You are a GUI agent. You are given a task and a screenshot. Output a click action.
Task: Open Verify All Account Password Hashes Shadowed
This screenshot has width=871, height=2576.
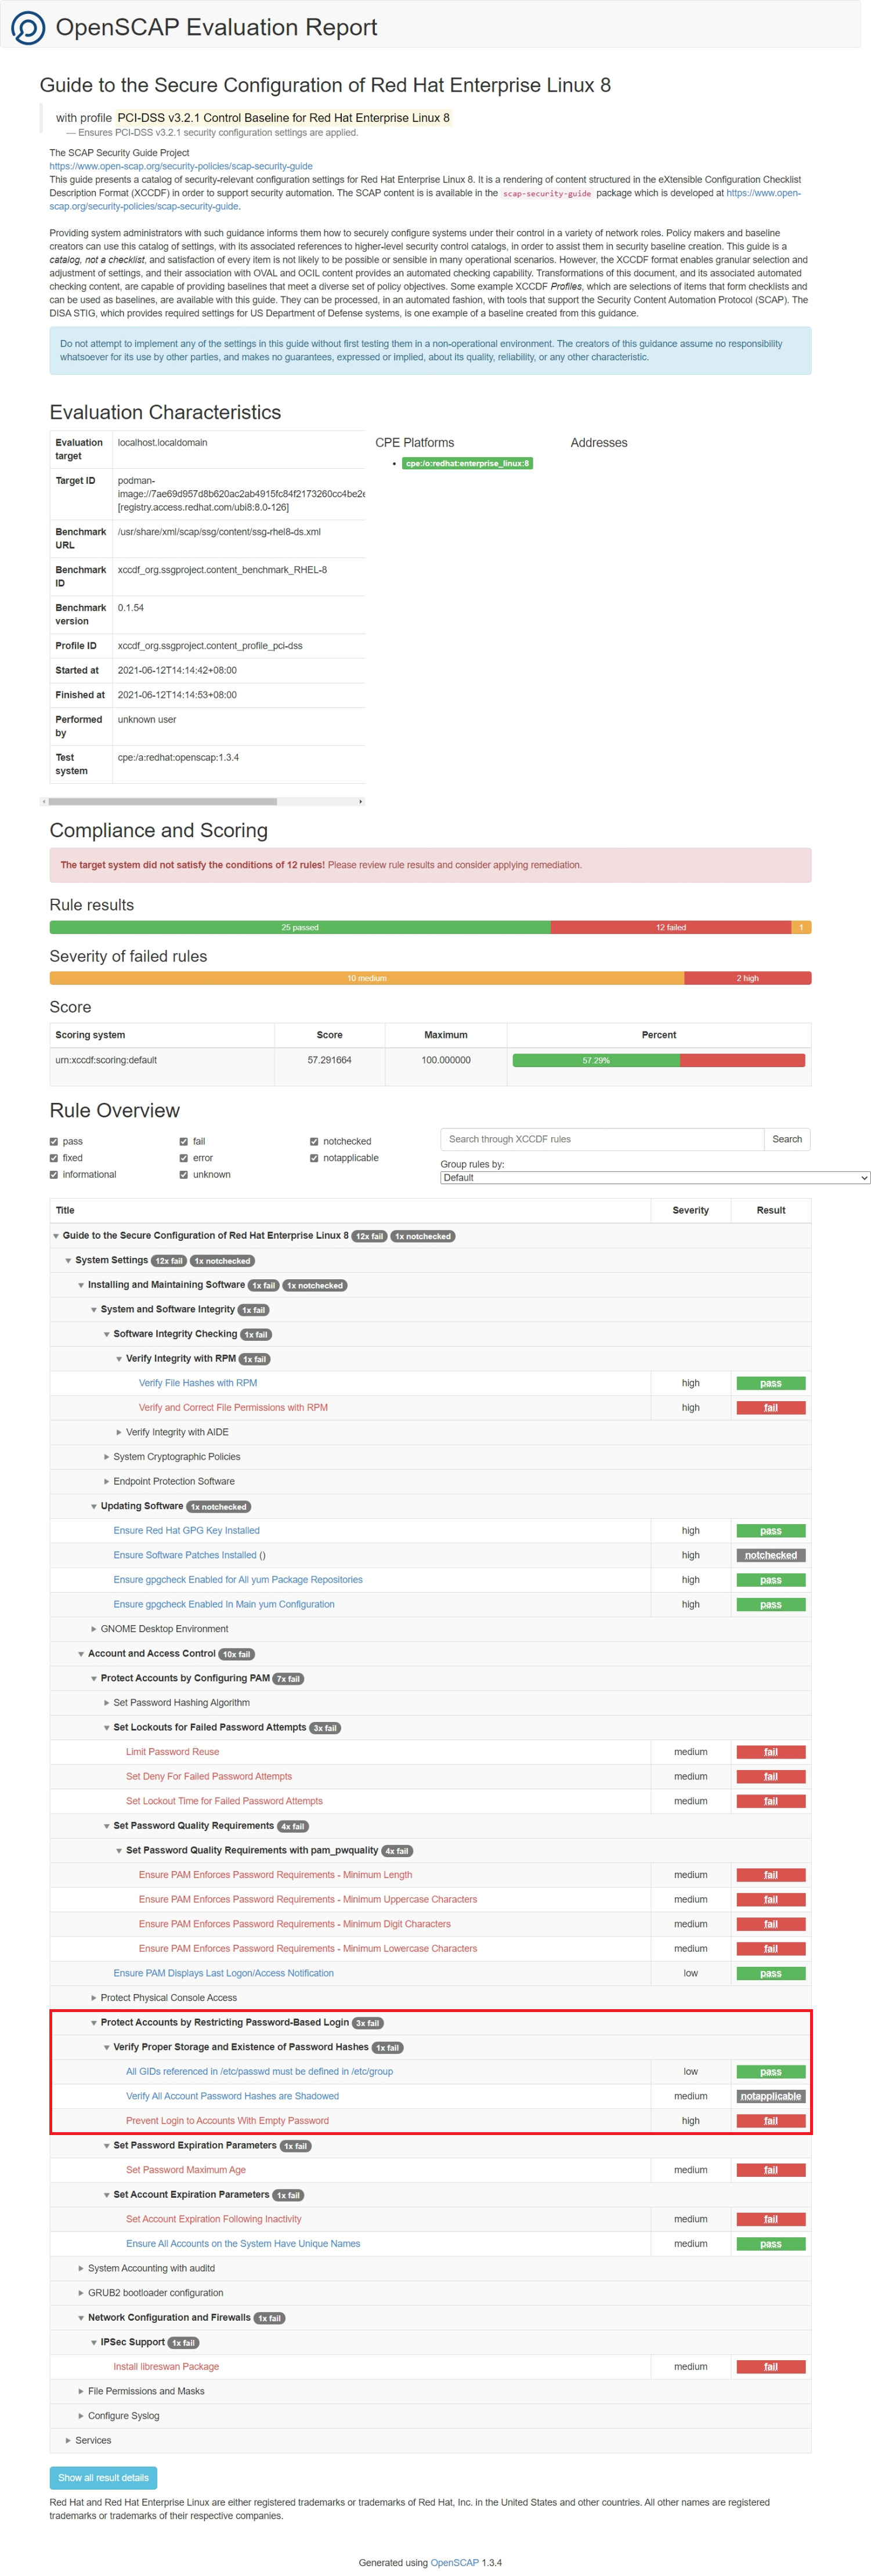(x=232, y=2096)
